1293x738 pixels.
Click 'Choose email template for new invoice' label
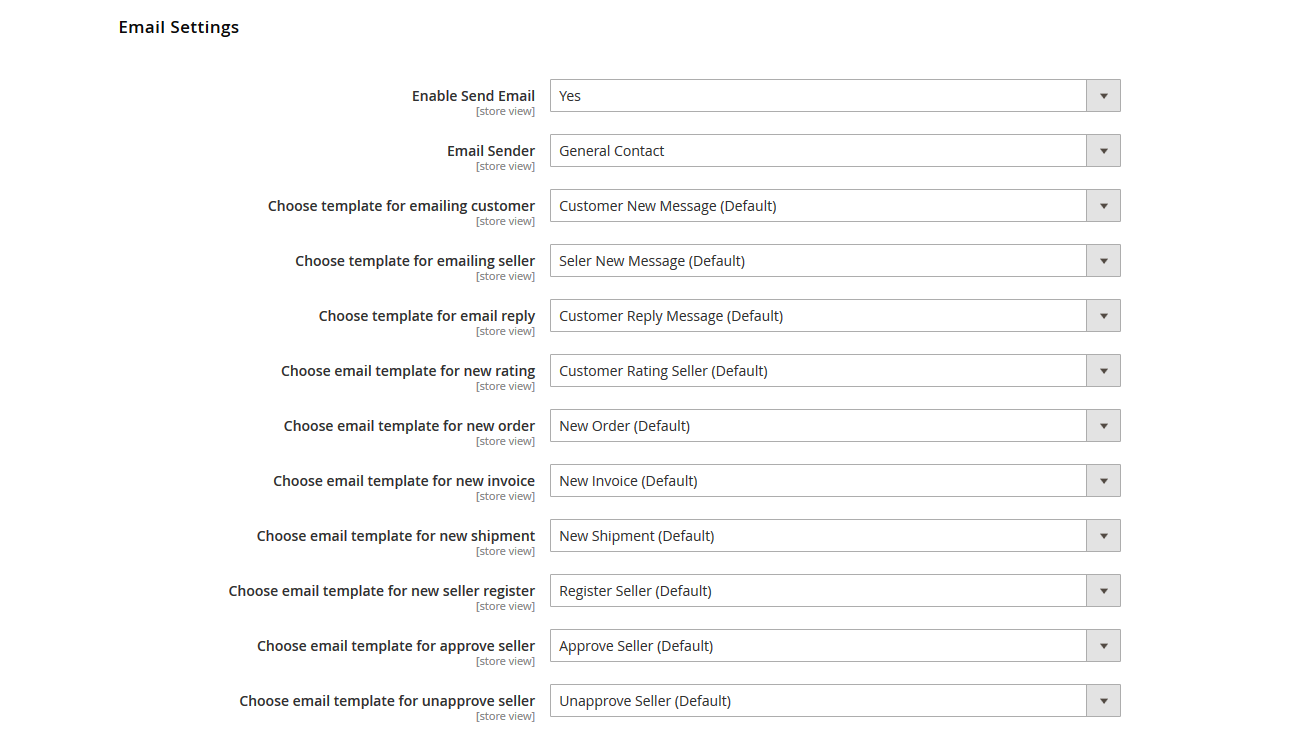tap(404, 481)
